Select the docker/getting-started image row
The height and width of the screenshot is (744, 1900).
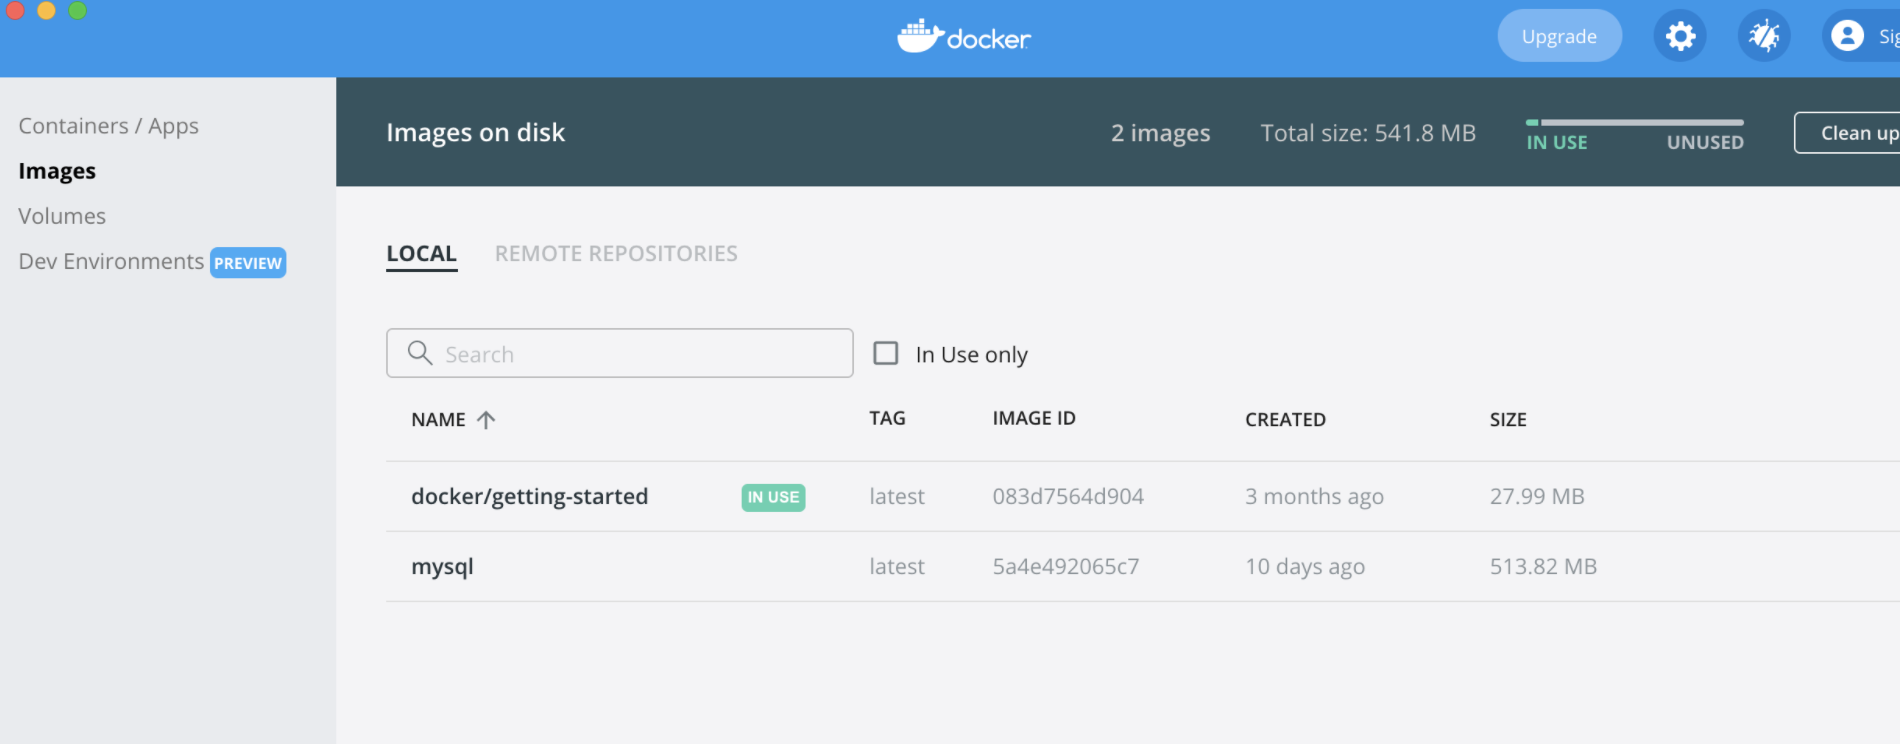1143,497
